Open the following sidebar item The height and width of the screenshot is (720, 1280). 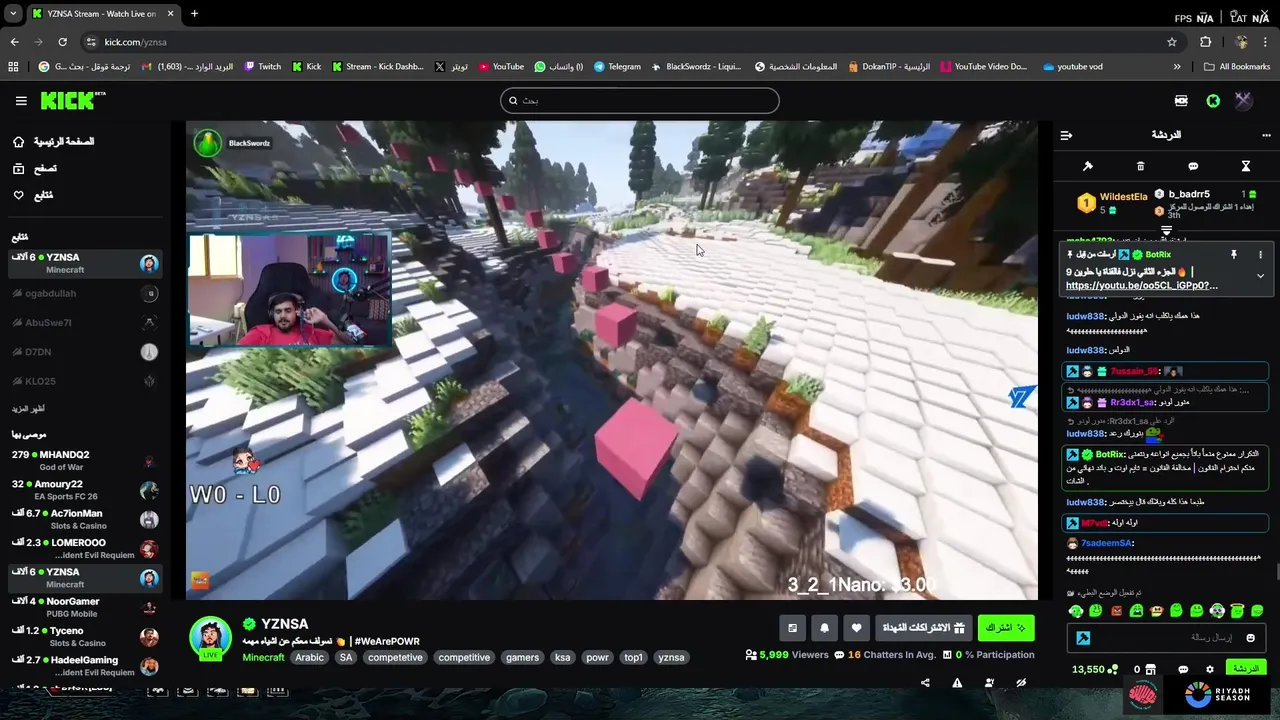33,195
